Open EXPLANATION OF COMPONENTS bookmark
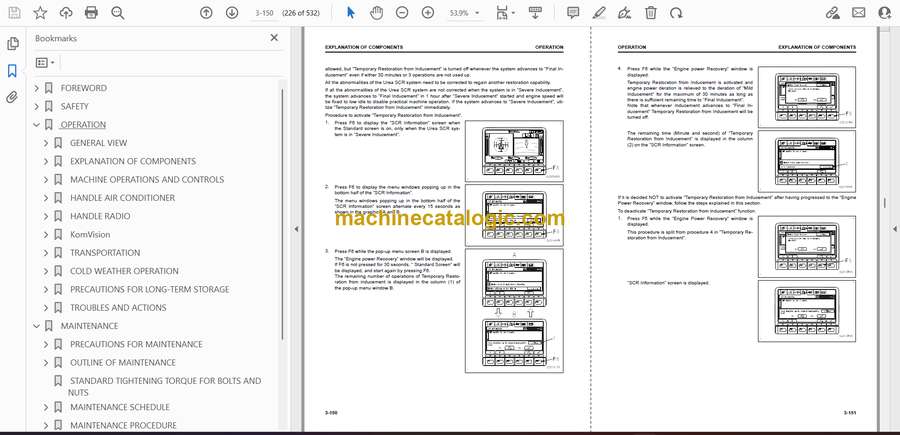900x435 pixels. (x=133, y=161)
